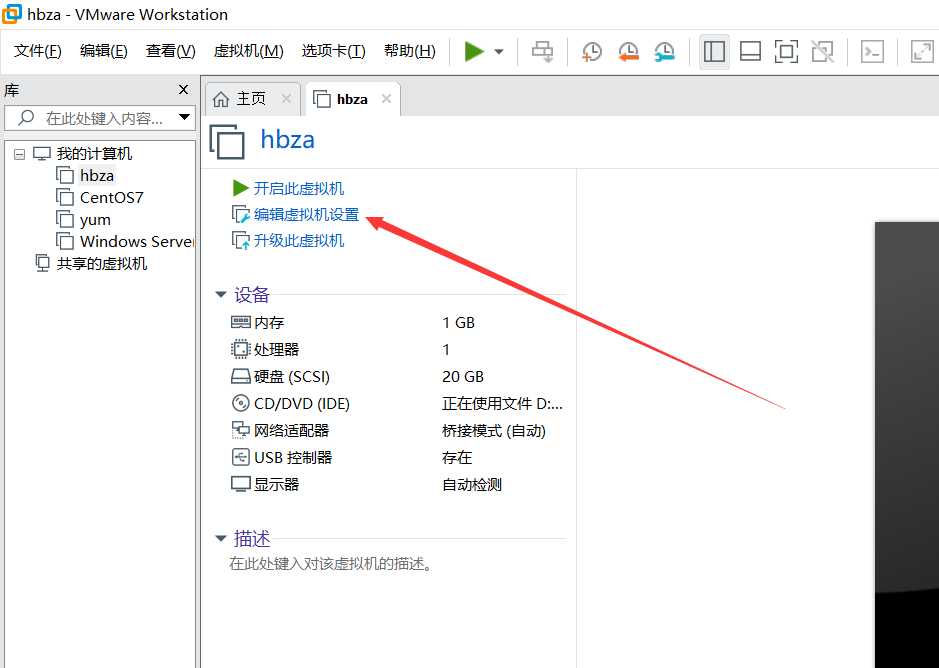Click the 存在 USB controller value

(457, 458)
